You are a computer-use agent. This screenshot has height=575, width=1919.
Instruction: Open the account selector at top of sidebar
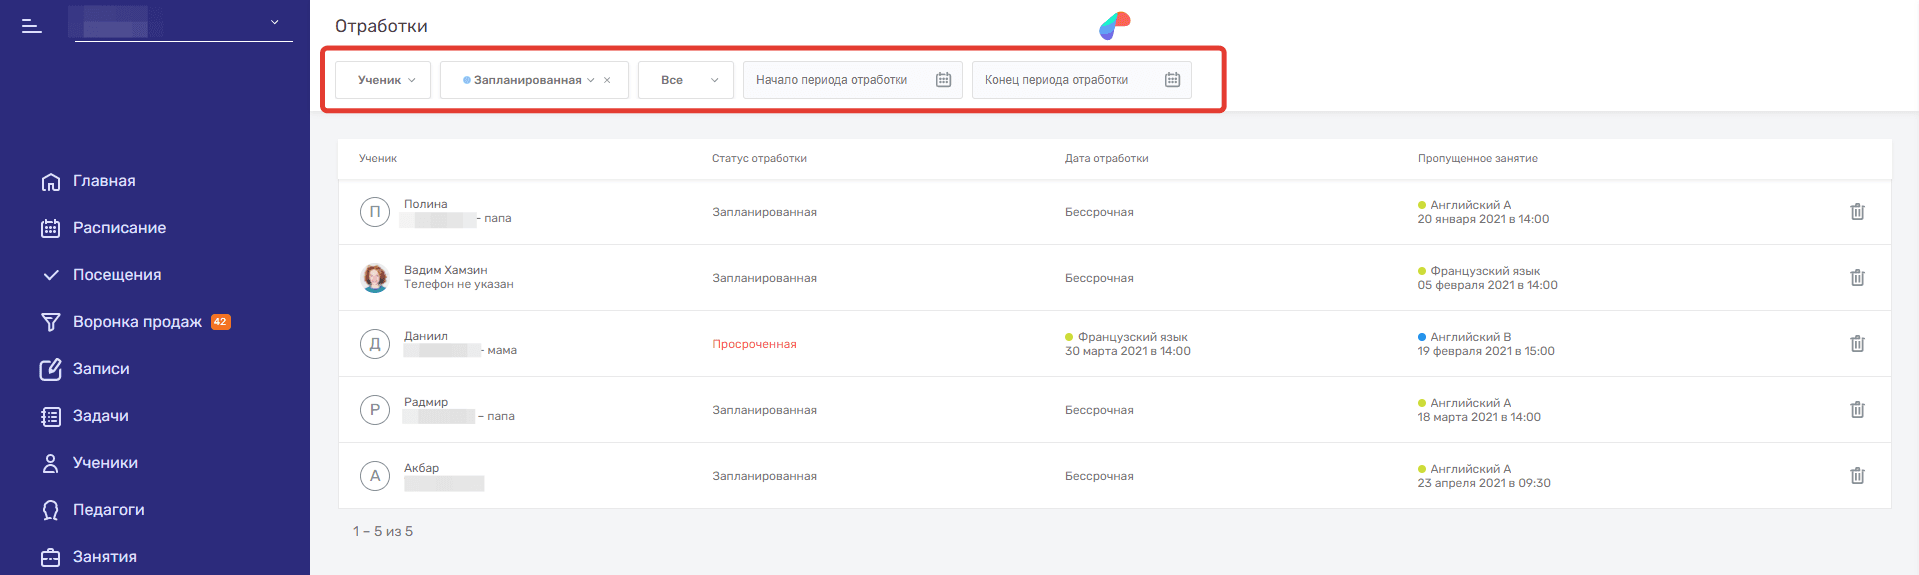(x=181, y=22)
